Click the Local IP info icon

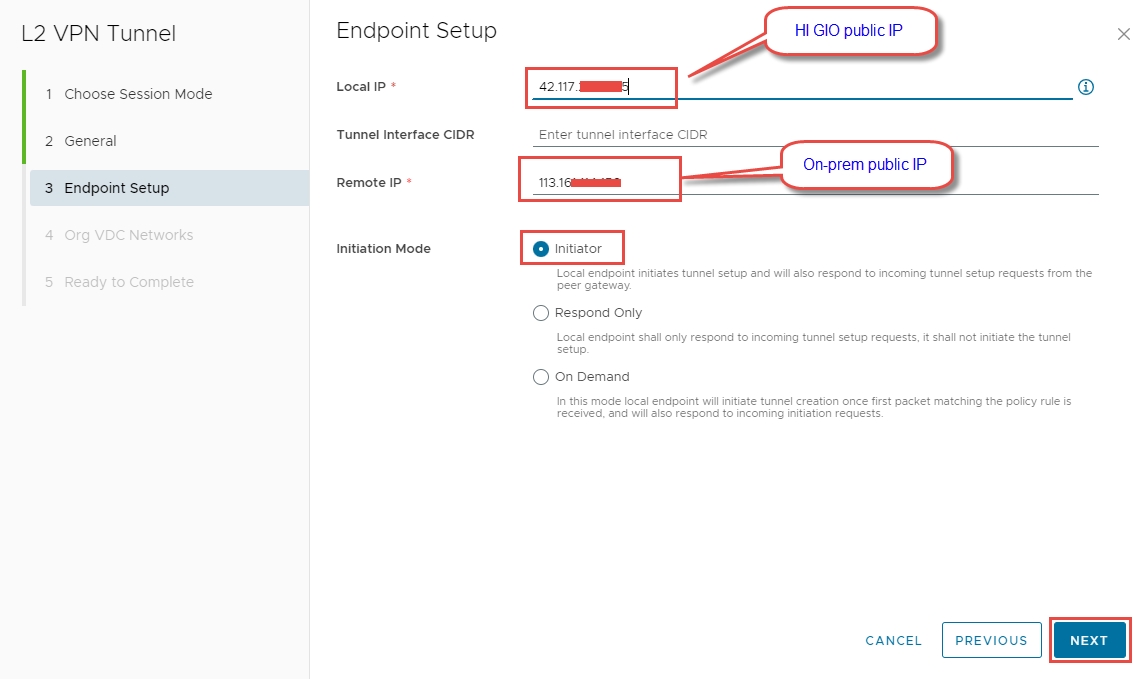click(1086, 87)
